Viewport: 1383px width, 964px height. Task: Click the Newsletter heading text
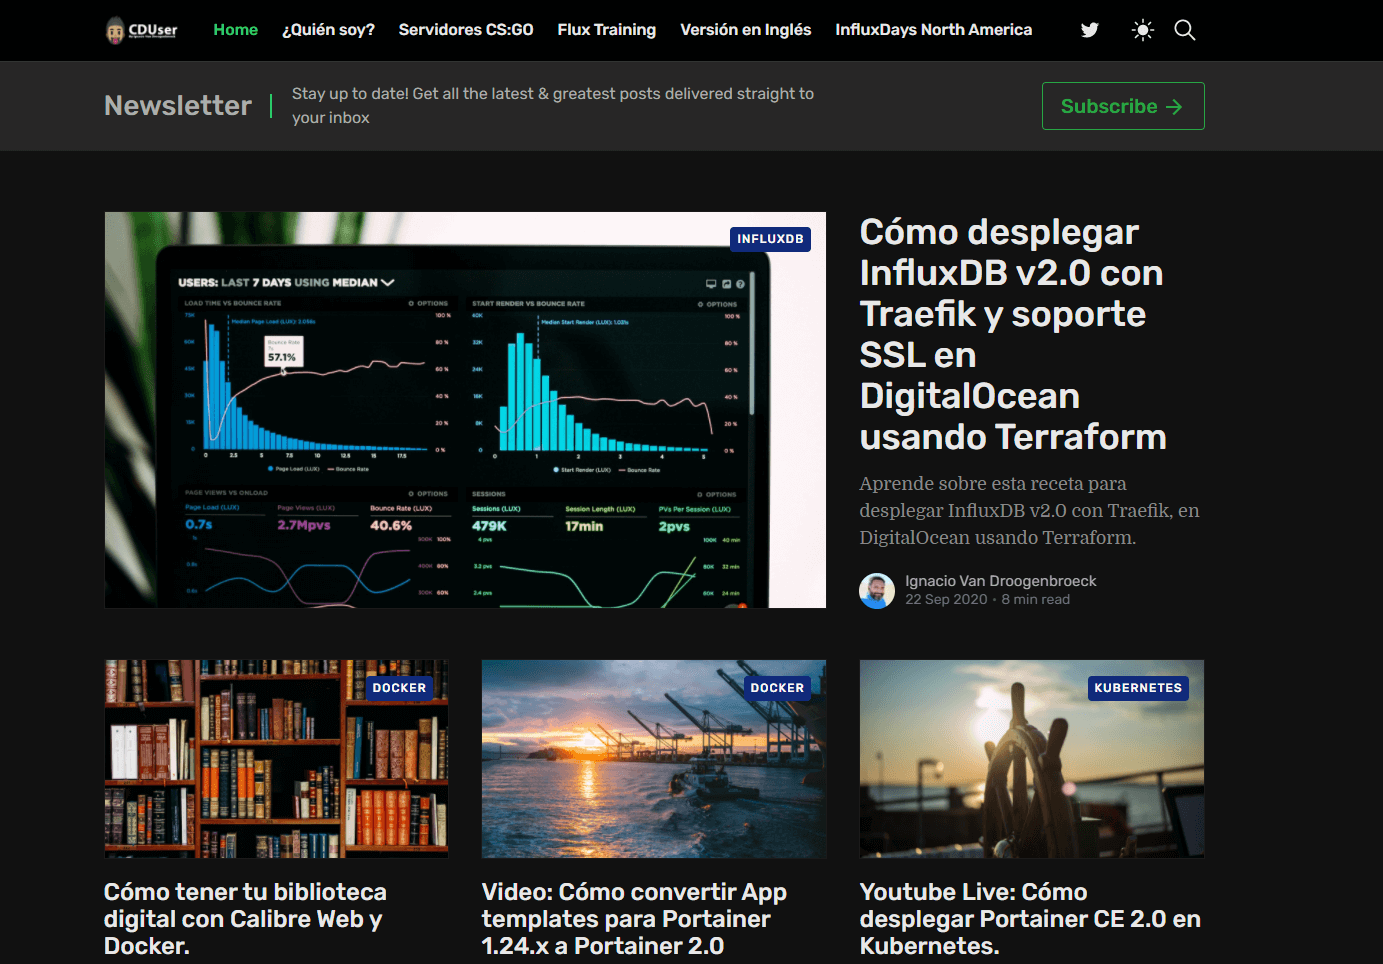coord(178,106)
